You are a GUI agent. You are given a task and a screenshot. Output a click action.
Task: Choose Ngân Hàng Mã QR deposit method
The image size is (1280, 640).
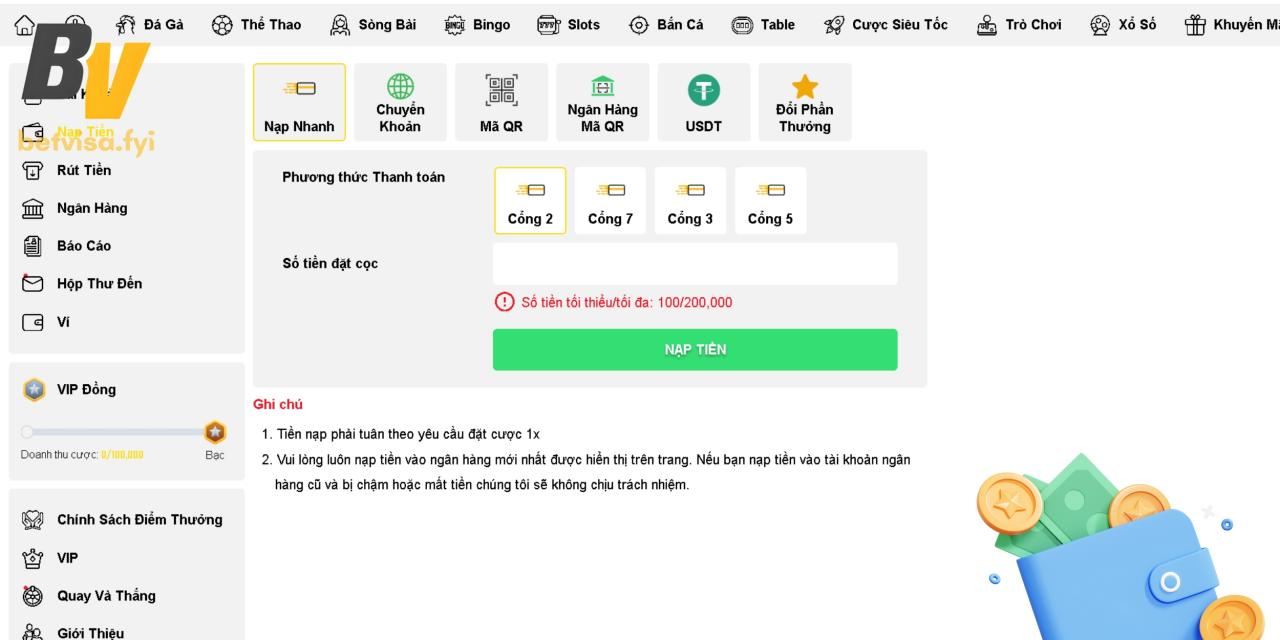602,103
